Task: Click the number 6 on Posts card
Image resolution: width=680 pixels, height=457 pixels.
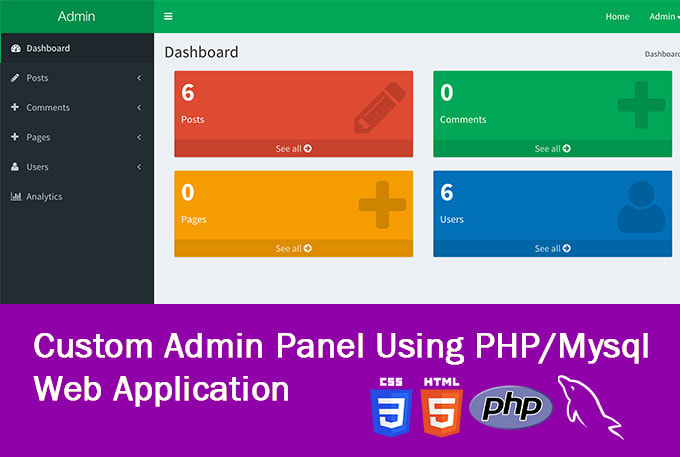Action: (188, 92)
